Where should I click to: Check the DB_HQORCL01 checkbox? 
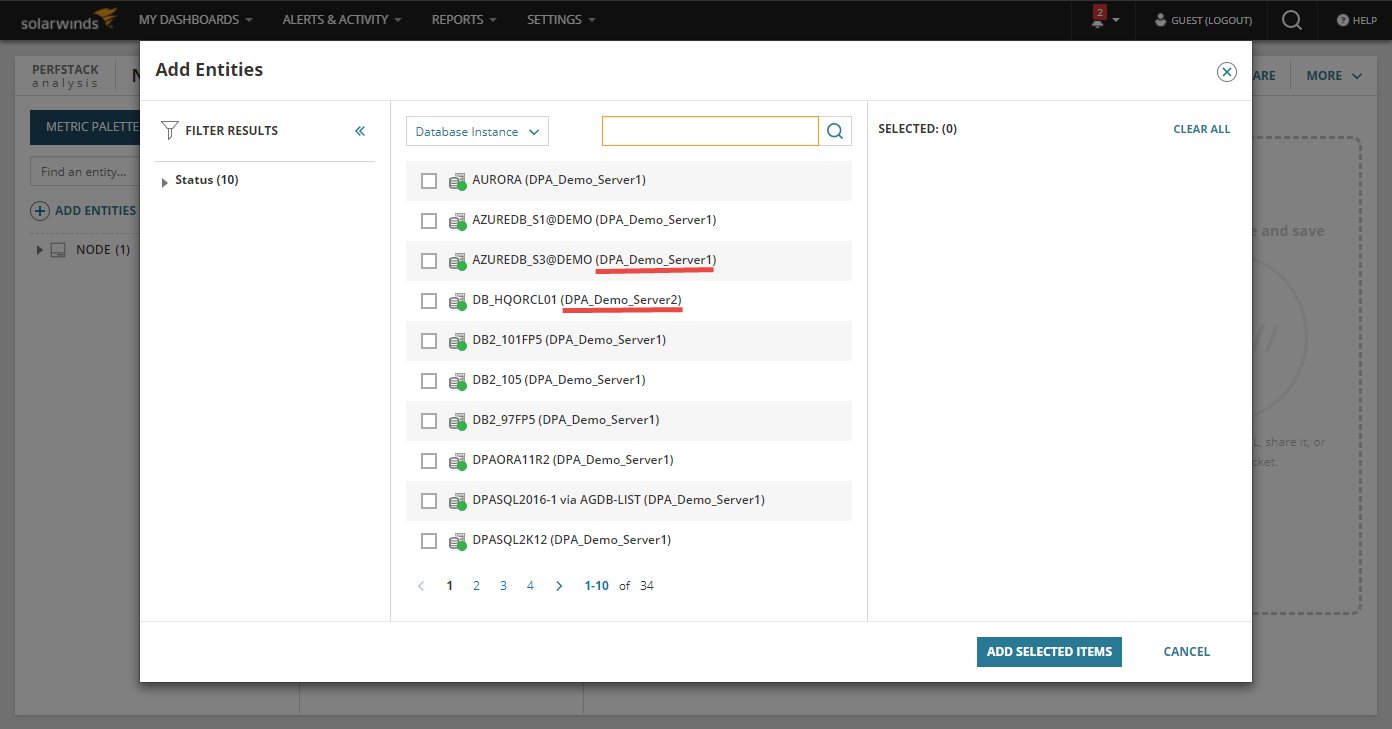(429, 301)
